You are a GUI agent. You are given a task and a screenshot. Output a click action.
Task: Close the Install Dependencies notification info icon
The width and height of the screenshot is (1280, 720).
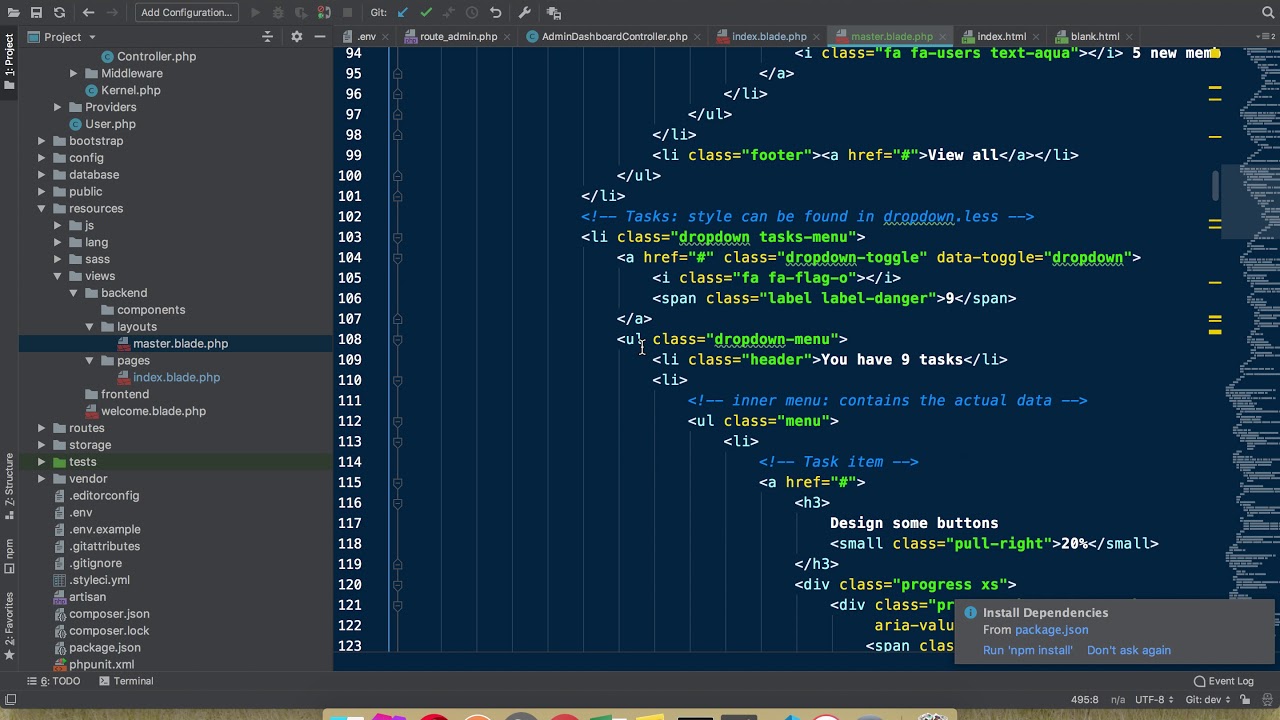tap(970, 612)
